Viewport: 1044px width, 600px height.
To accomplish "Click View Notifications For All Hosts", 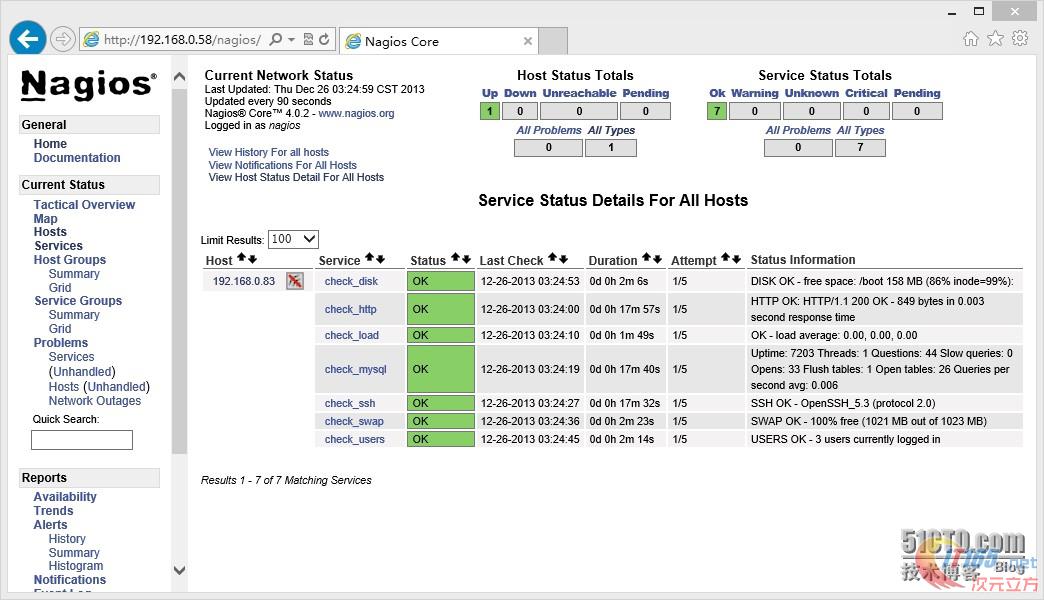I will pyautogui.click(x=283, y=164).
